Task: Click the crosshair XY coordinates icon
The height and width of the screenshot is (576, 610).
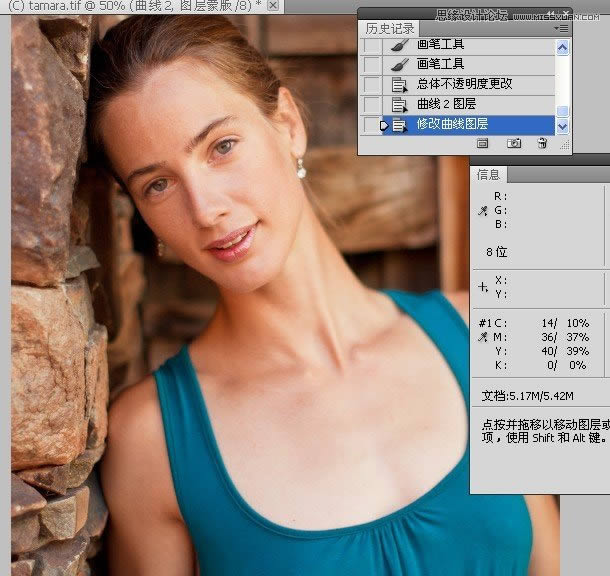Action: pos(483,287)
